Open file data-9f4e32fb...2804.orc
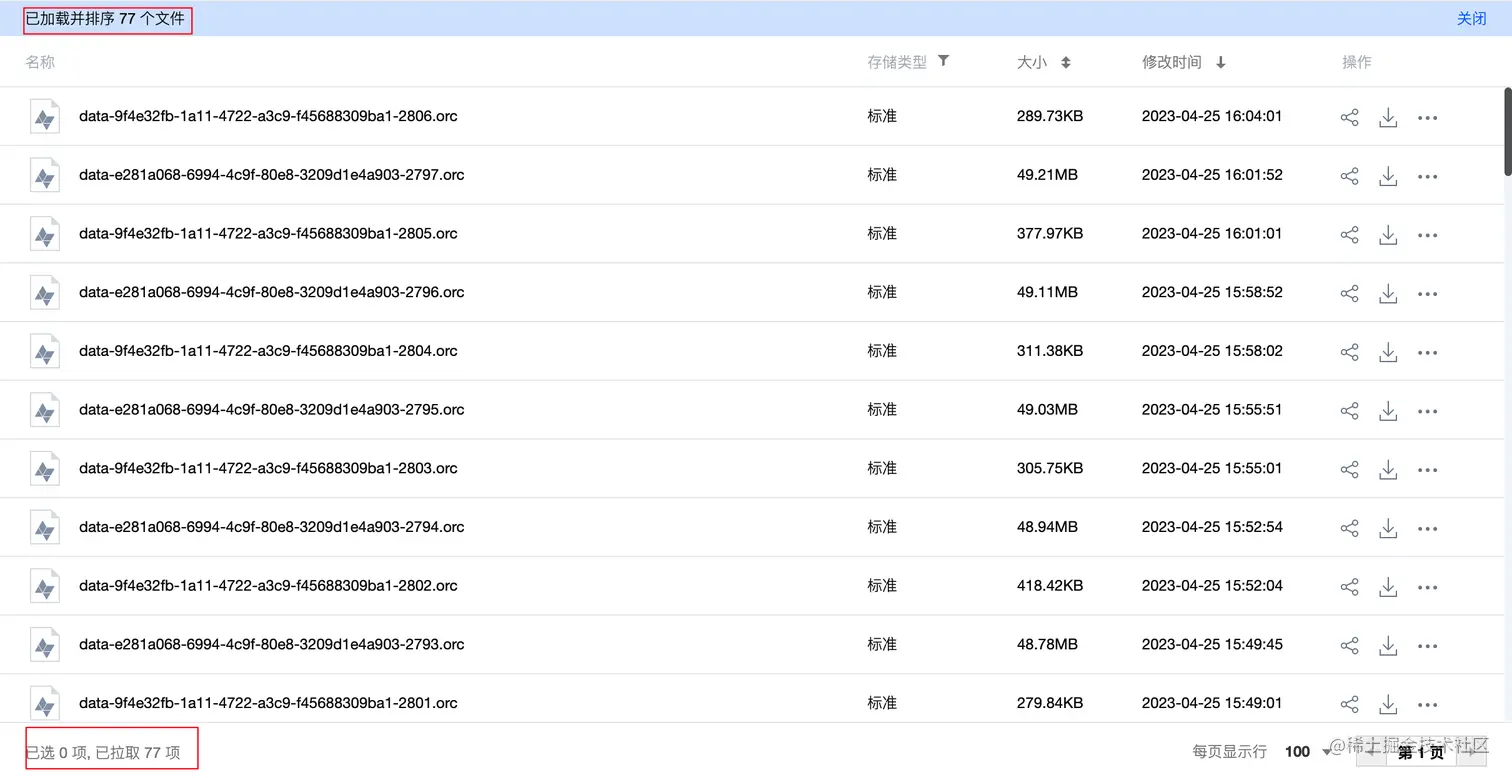 (268, 350)
